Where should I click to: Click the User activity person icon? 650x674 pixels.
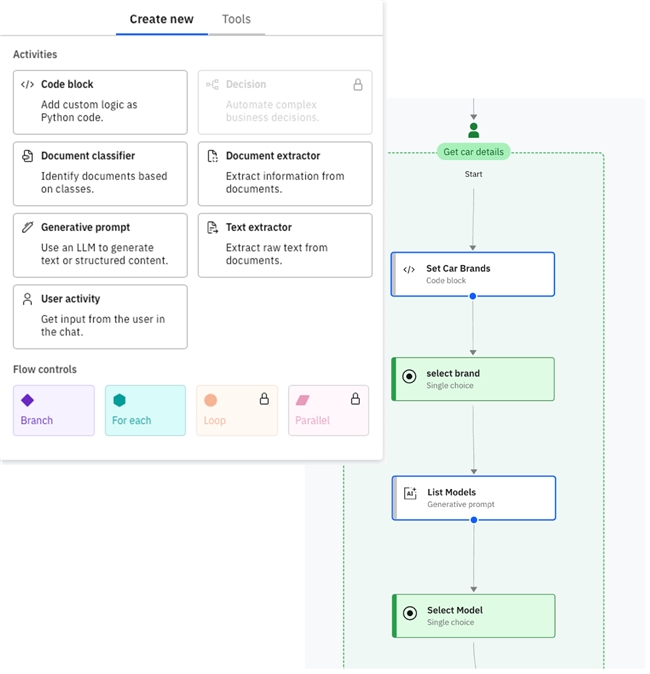tap(28, 299)
